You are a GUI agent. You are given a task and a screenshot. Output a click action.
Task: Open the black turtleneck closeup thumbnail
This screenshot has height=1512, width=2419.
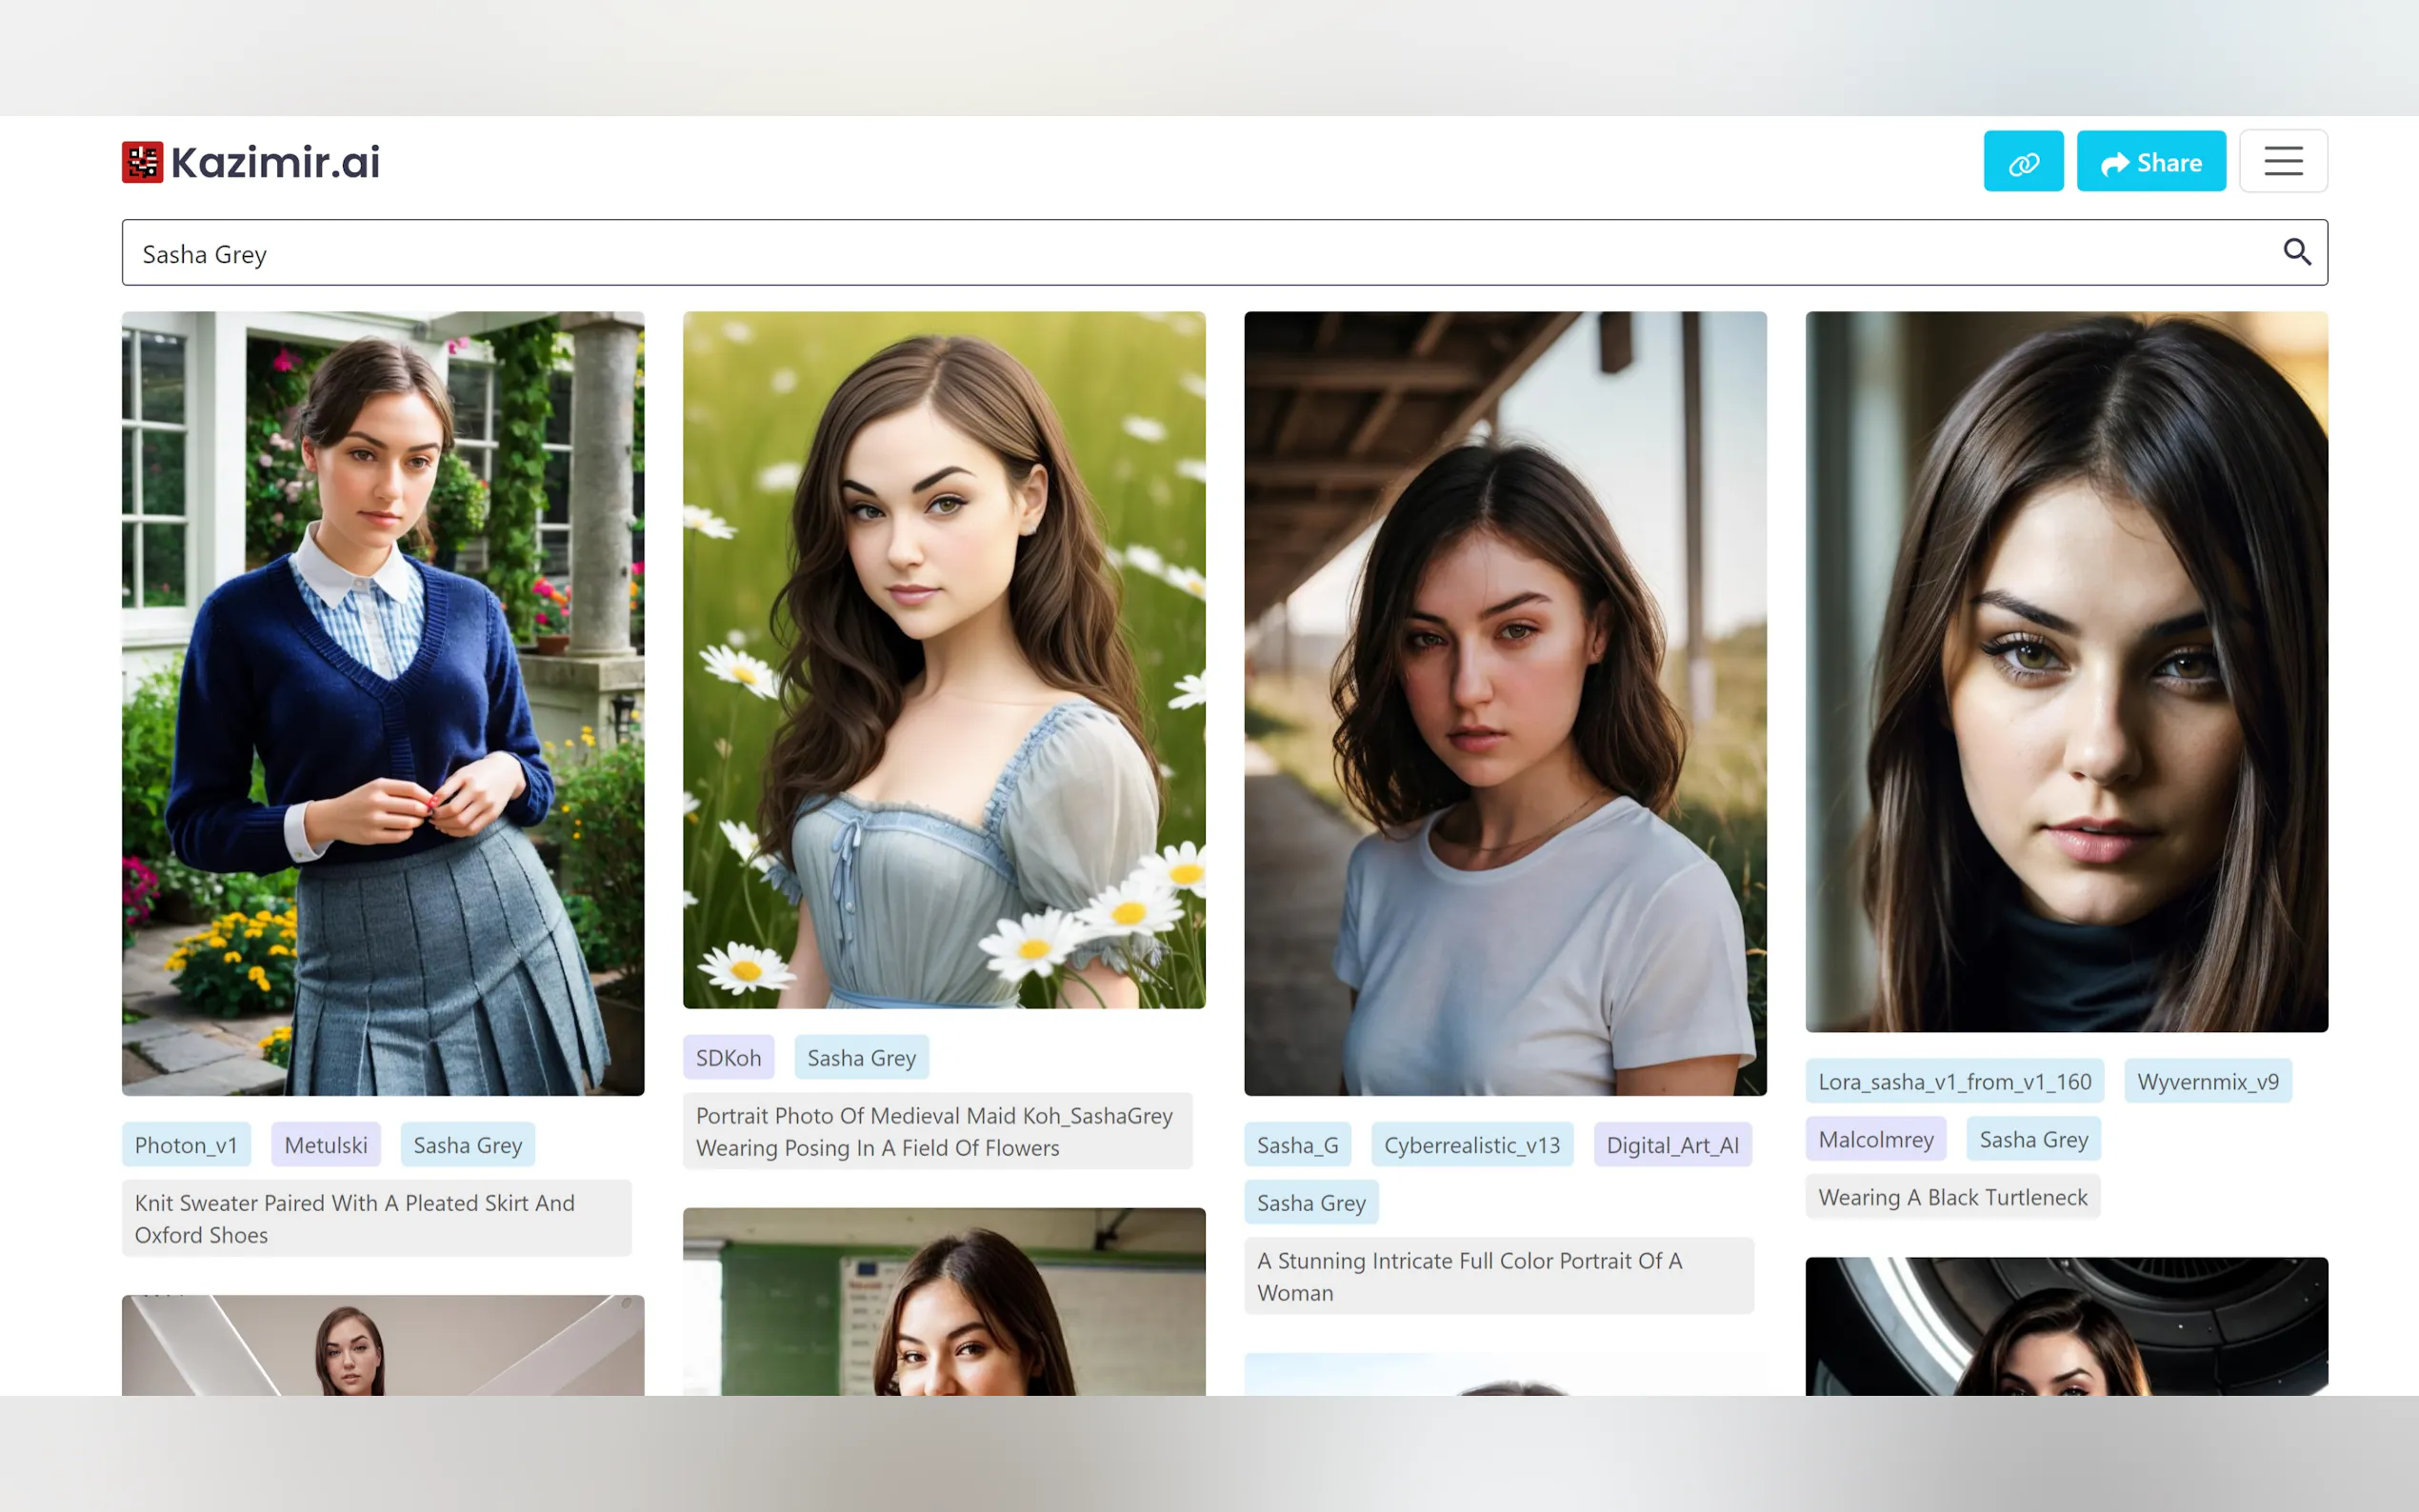(x=2066, y=671)
